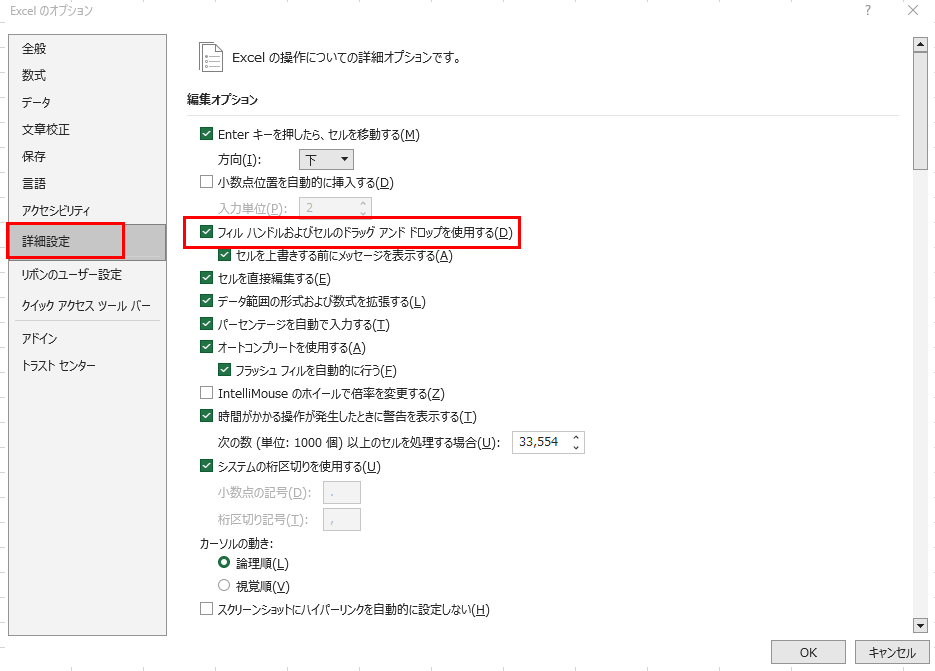935x671 pixels.
Task: Disable オートコンプリートを使用する checkbox
Action: click(x=207, y=347)
